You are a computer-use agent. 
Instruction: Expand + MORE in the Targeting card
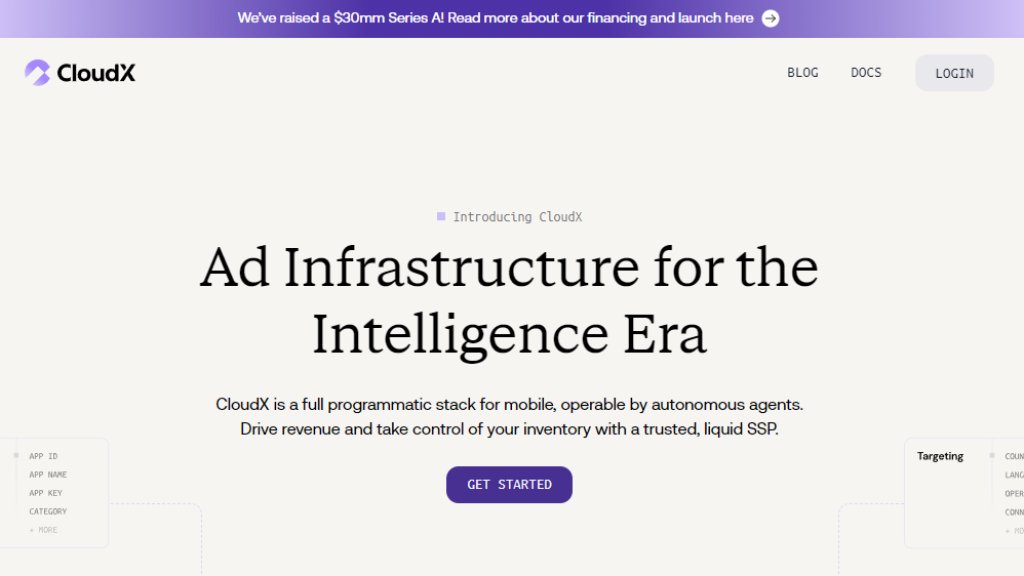1014,530
